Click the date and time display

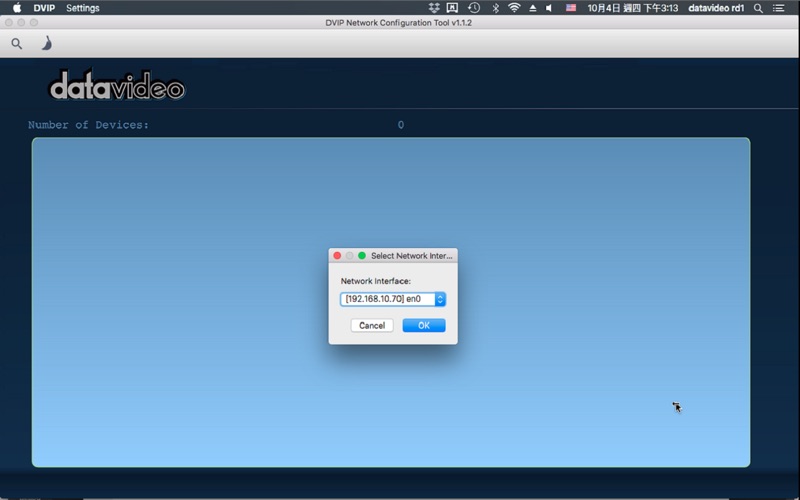[633, 8]
